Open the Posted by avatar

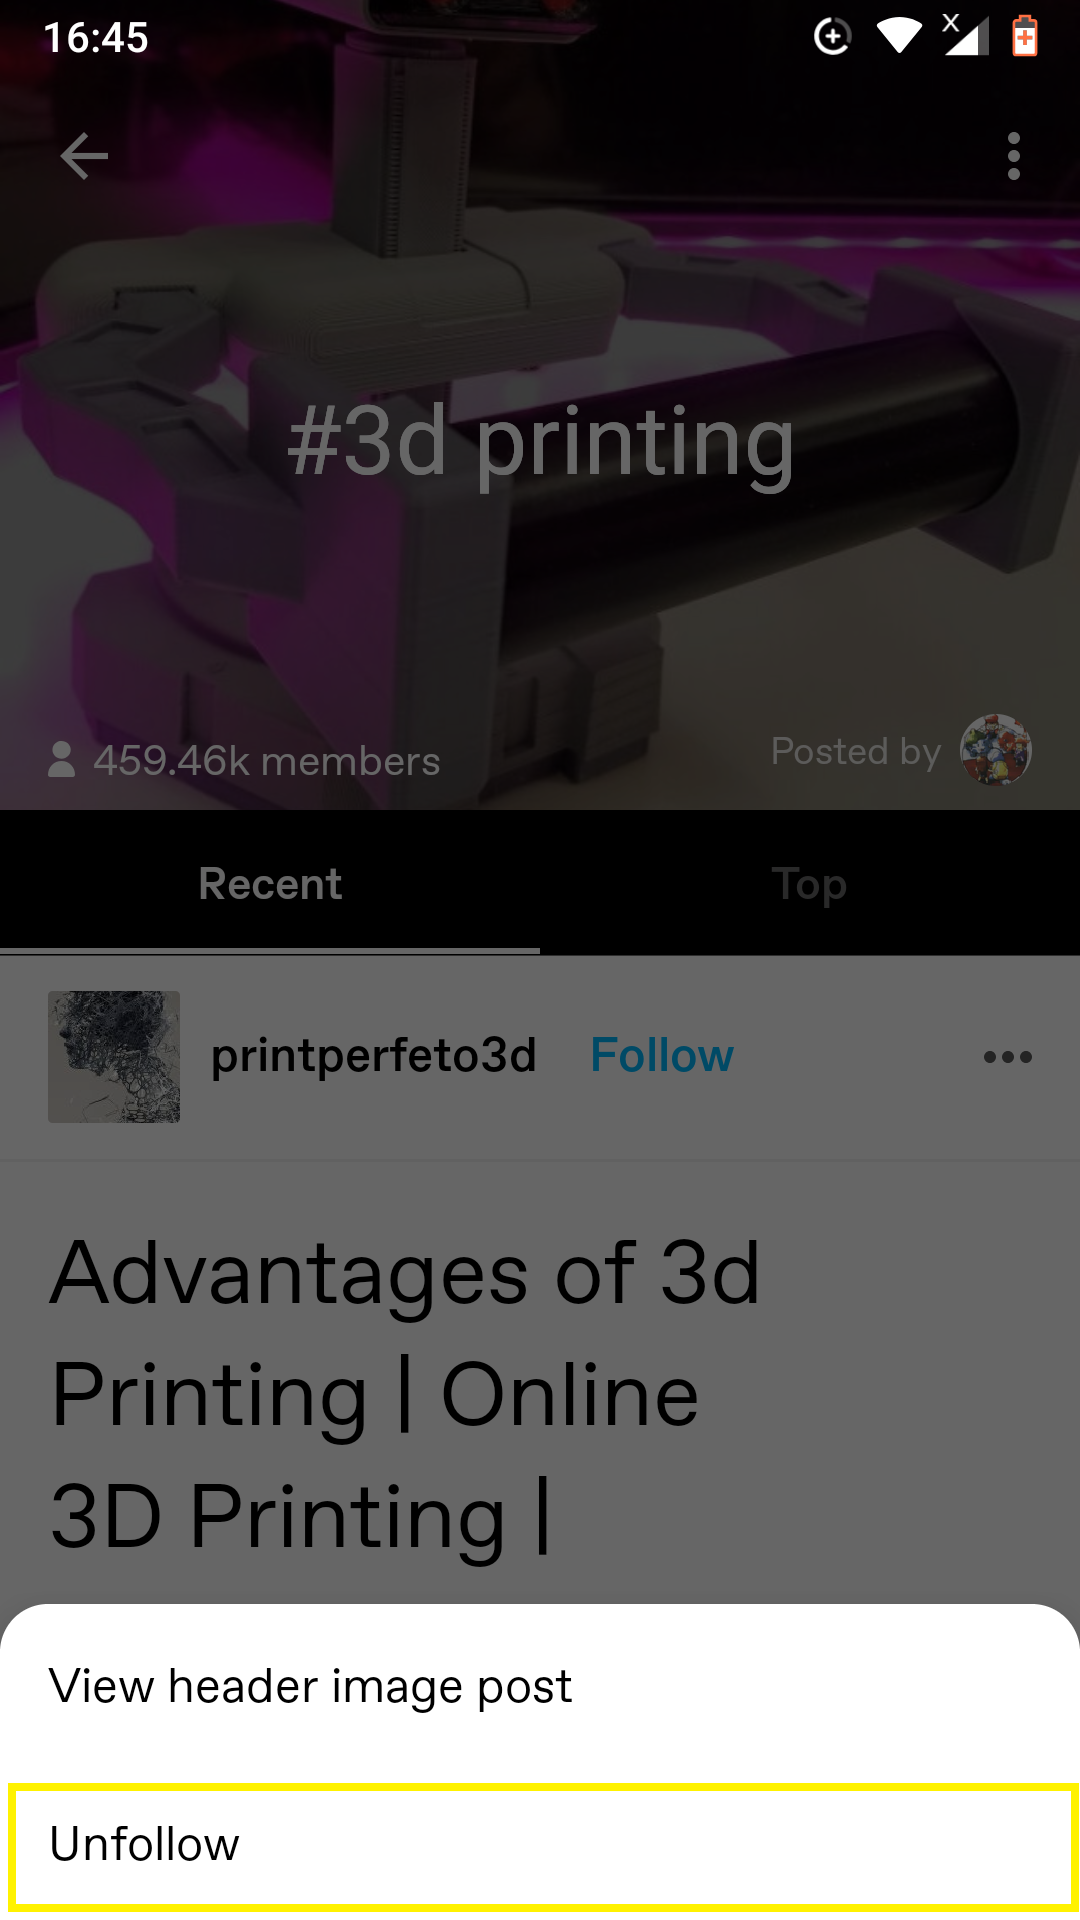[x=996, y=750]
